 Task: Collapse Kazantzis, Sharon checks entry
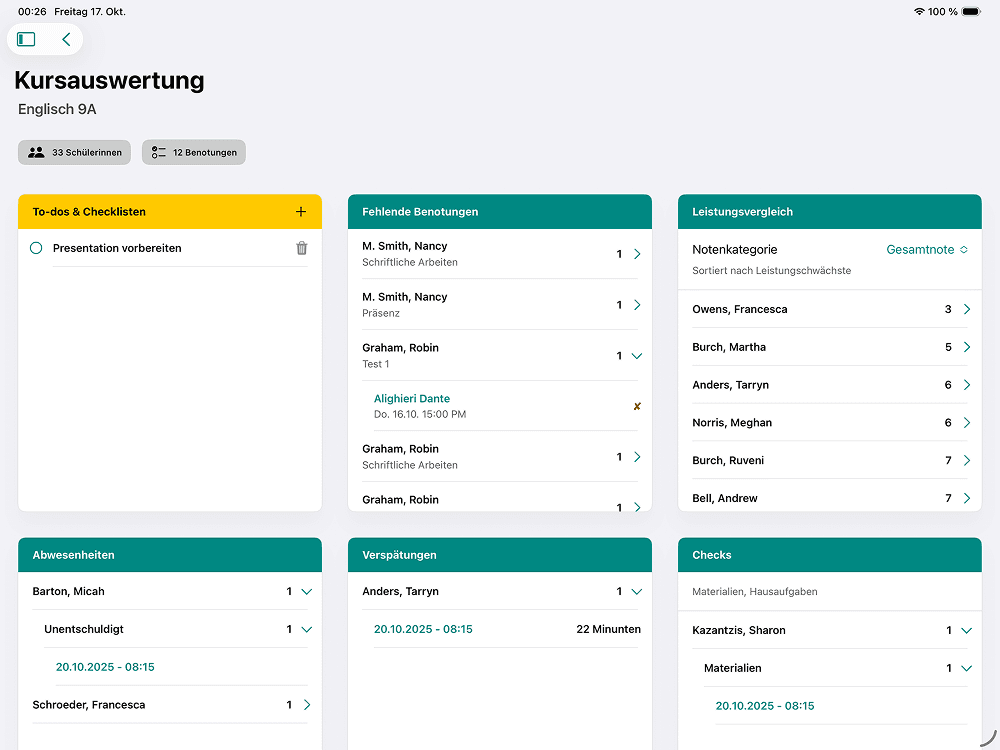(x=966, y=631)
